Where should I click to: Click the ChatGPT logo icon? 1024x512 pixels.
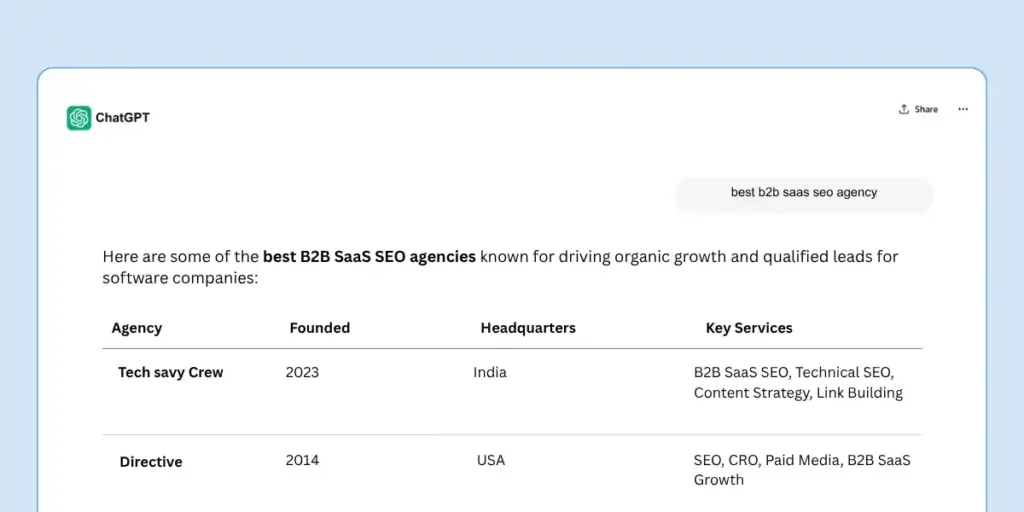coord(79,118)
